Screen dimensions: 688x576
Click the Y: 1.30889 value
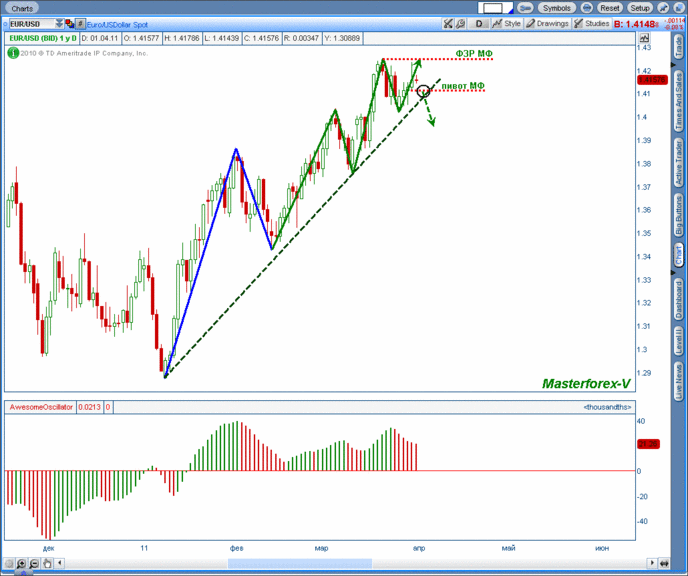(x=342, y=38)
